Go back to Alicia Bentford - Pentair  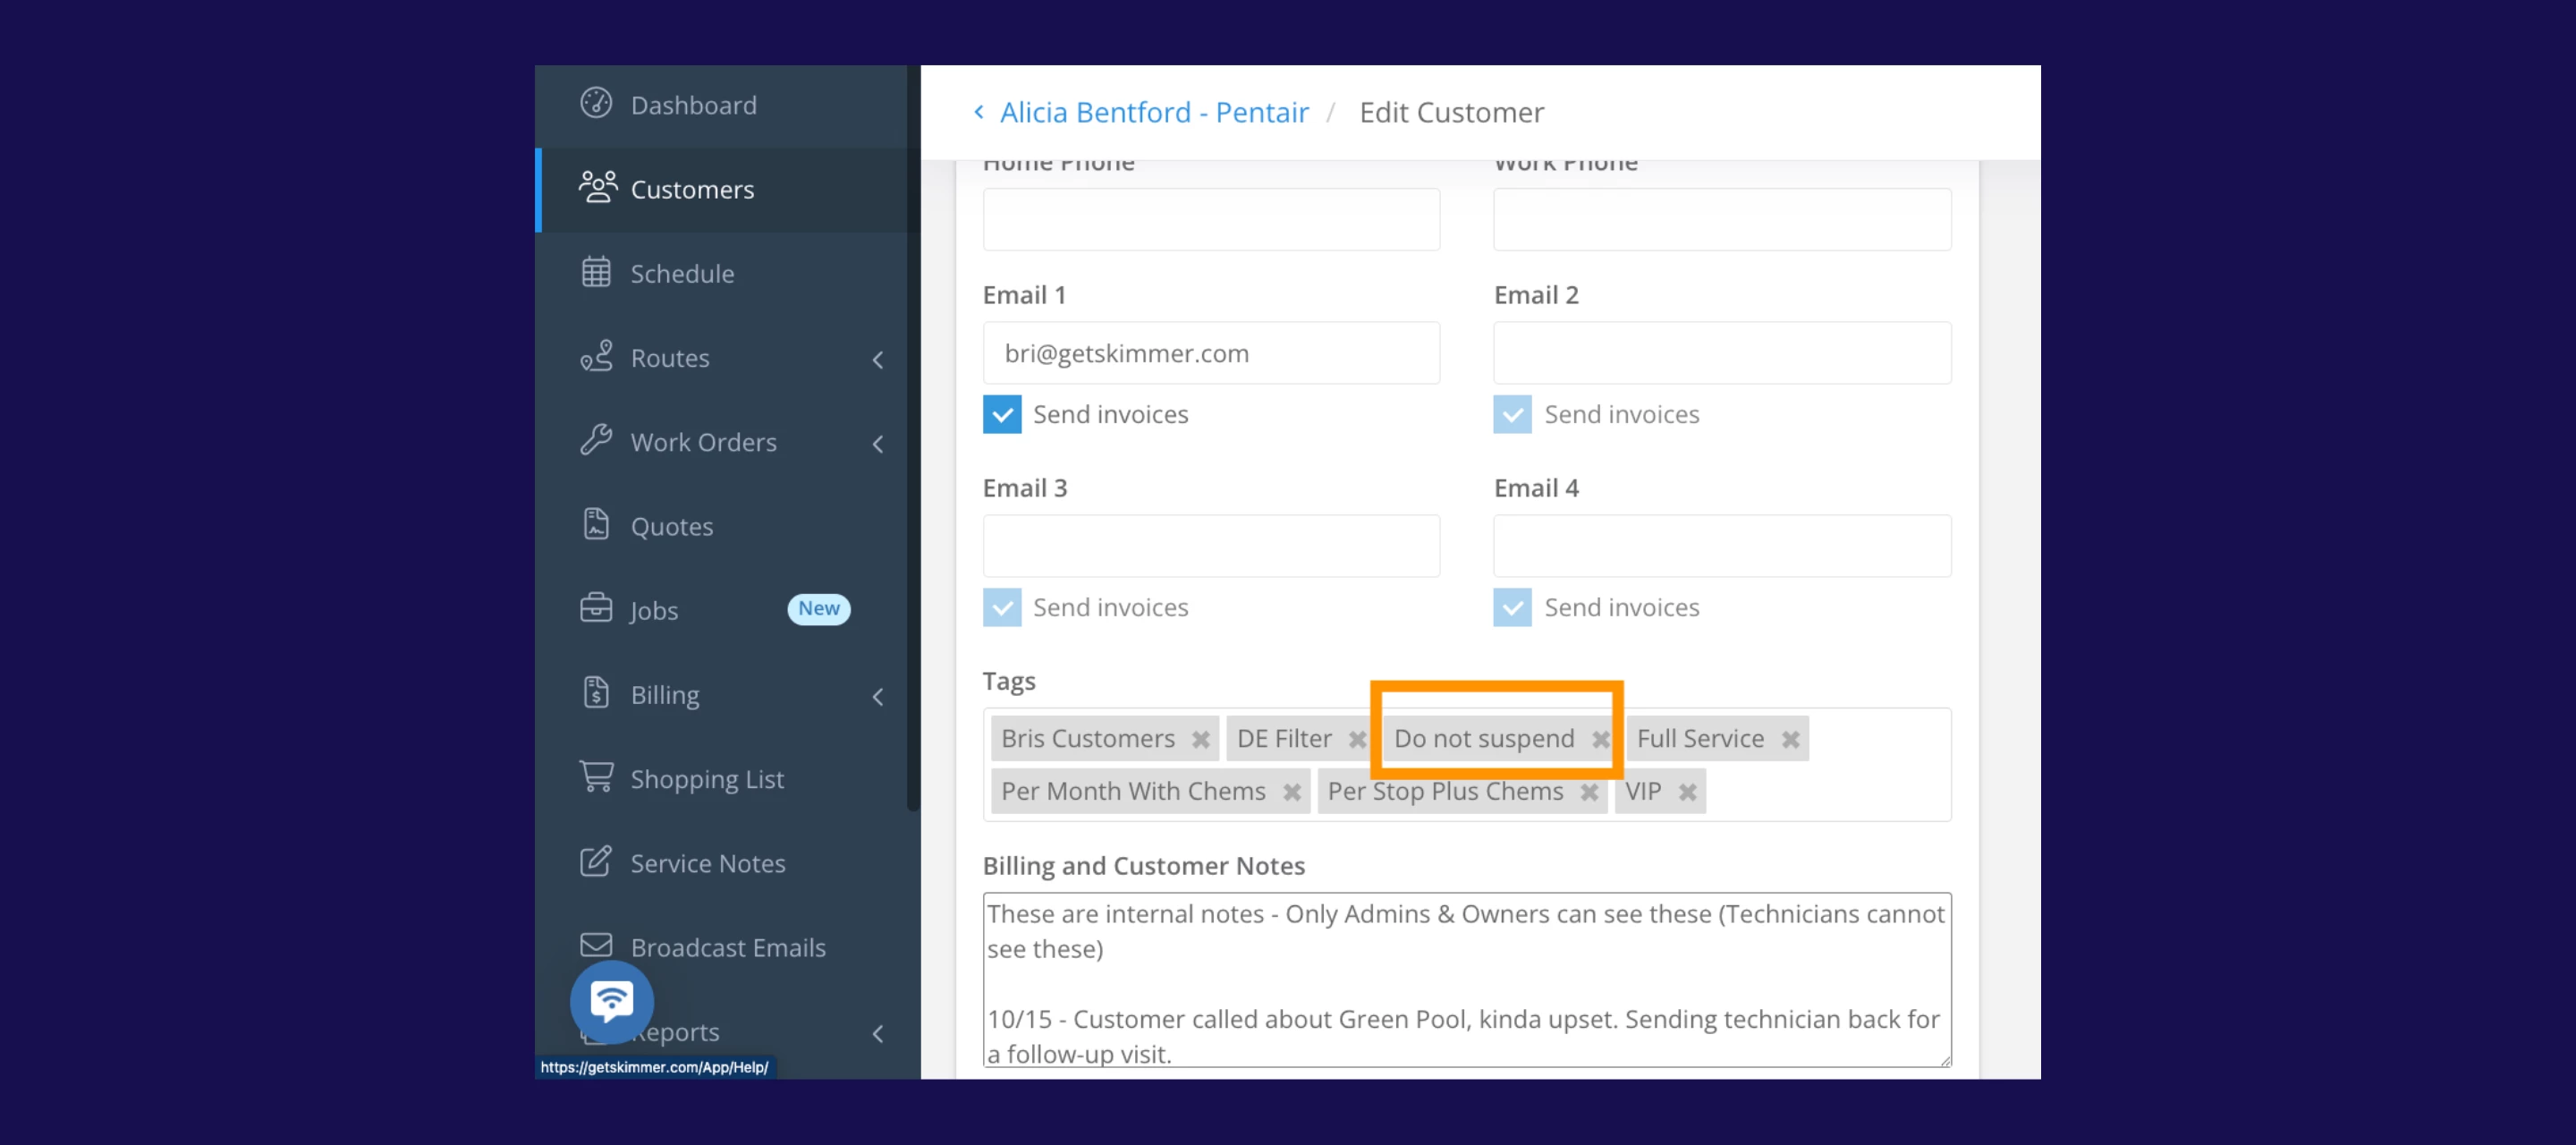(x=1153, y=112)
